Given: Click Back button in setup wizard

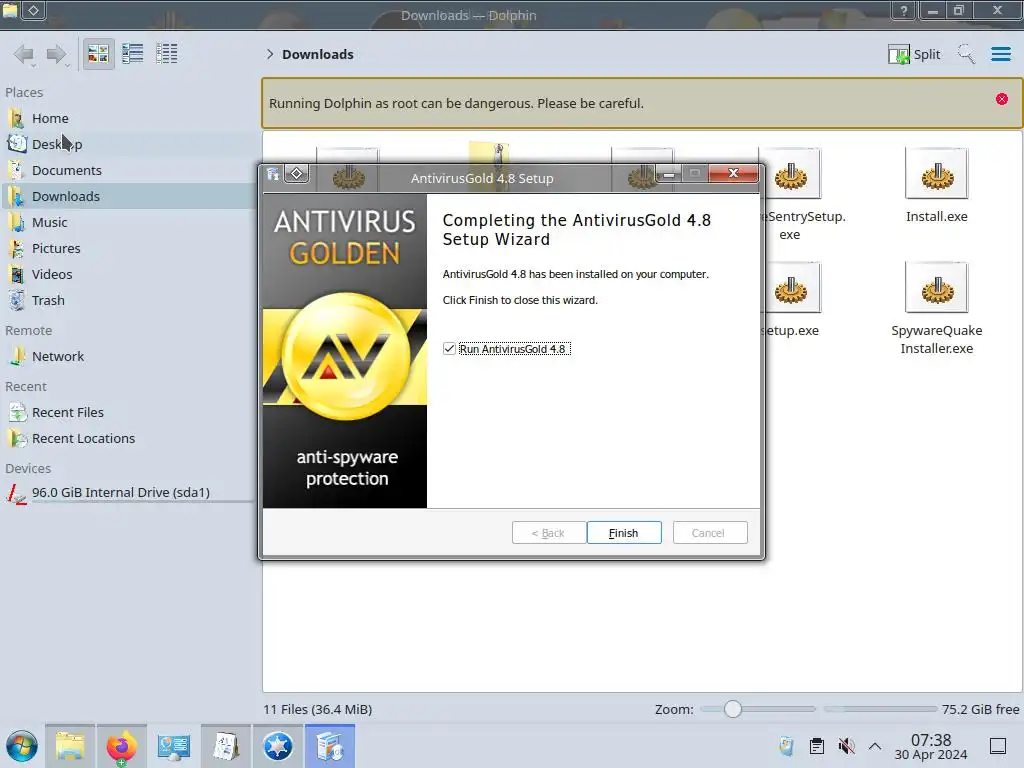Looking at the screenshot, I should [548, 533].
